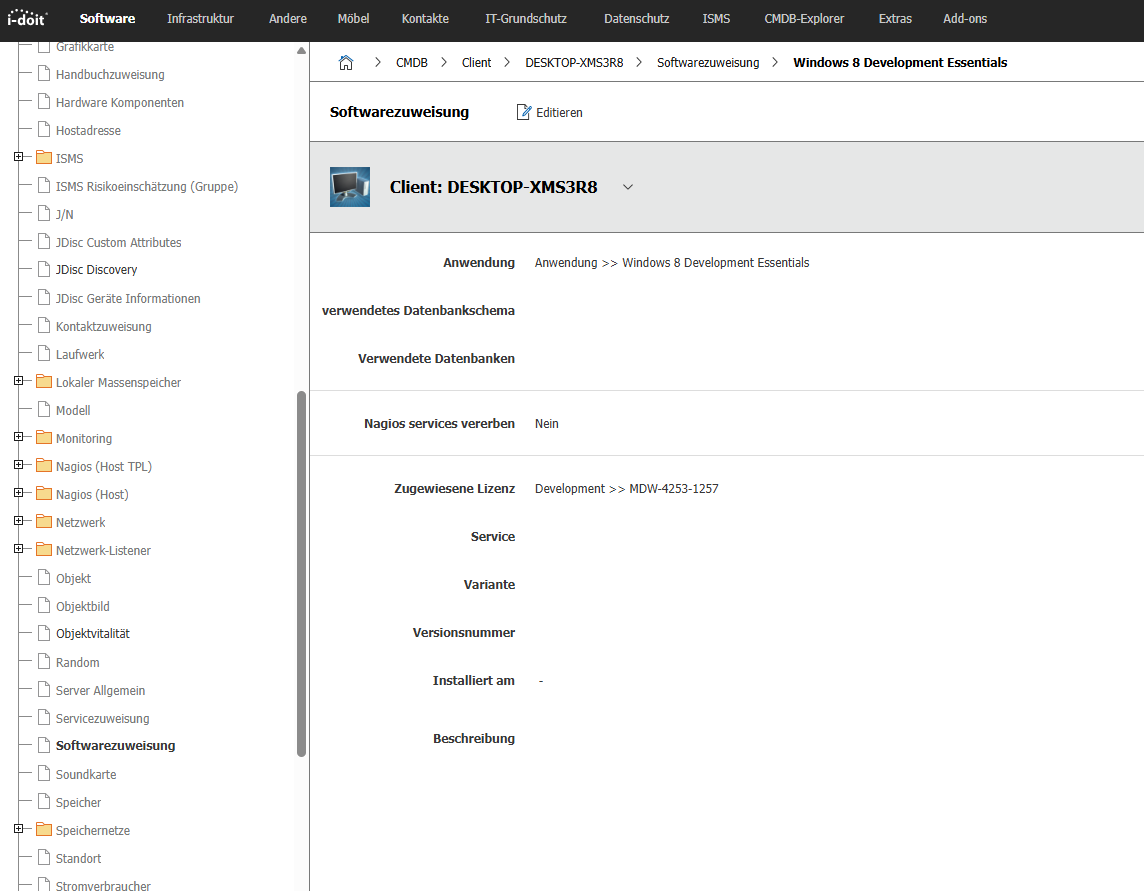Click the Netzwerk folder icon
Image resolution: width=1144 pixels, height=891 pixels.
pyautogui.click(x=43, y=522)
